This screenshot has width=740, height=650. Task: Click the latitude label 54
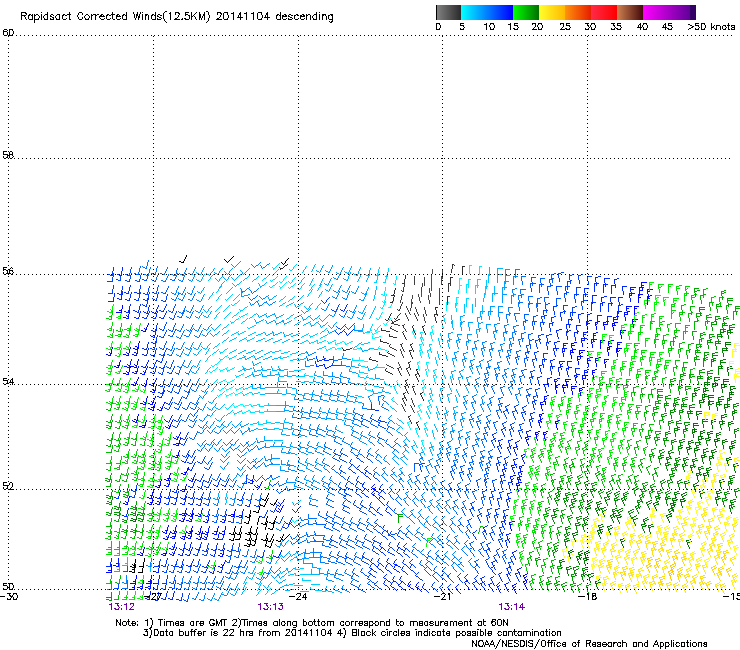click(8, 381)
